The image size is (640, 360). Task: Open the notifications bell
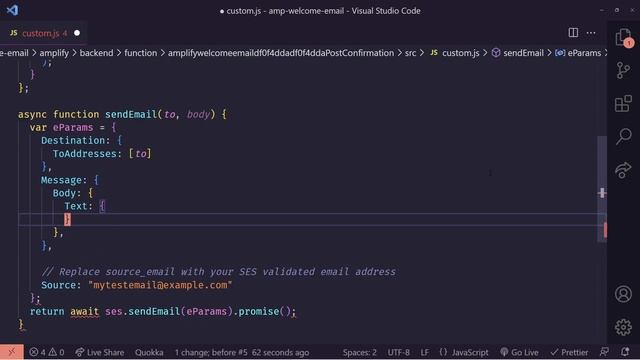tap(625, 352)
